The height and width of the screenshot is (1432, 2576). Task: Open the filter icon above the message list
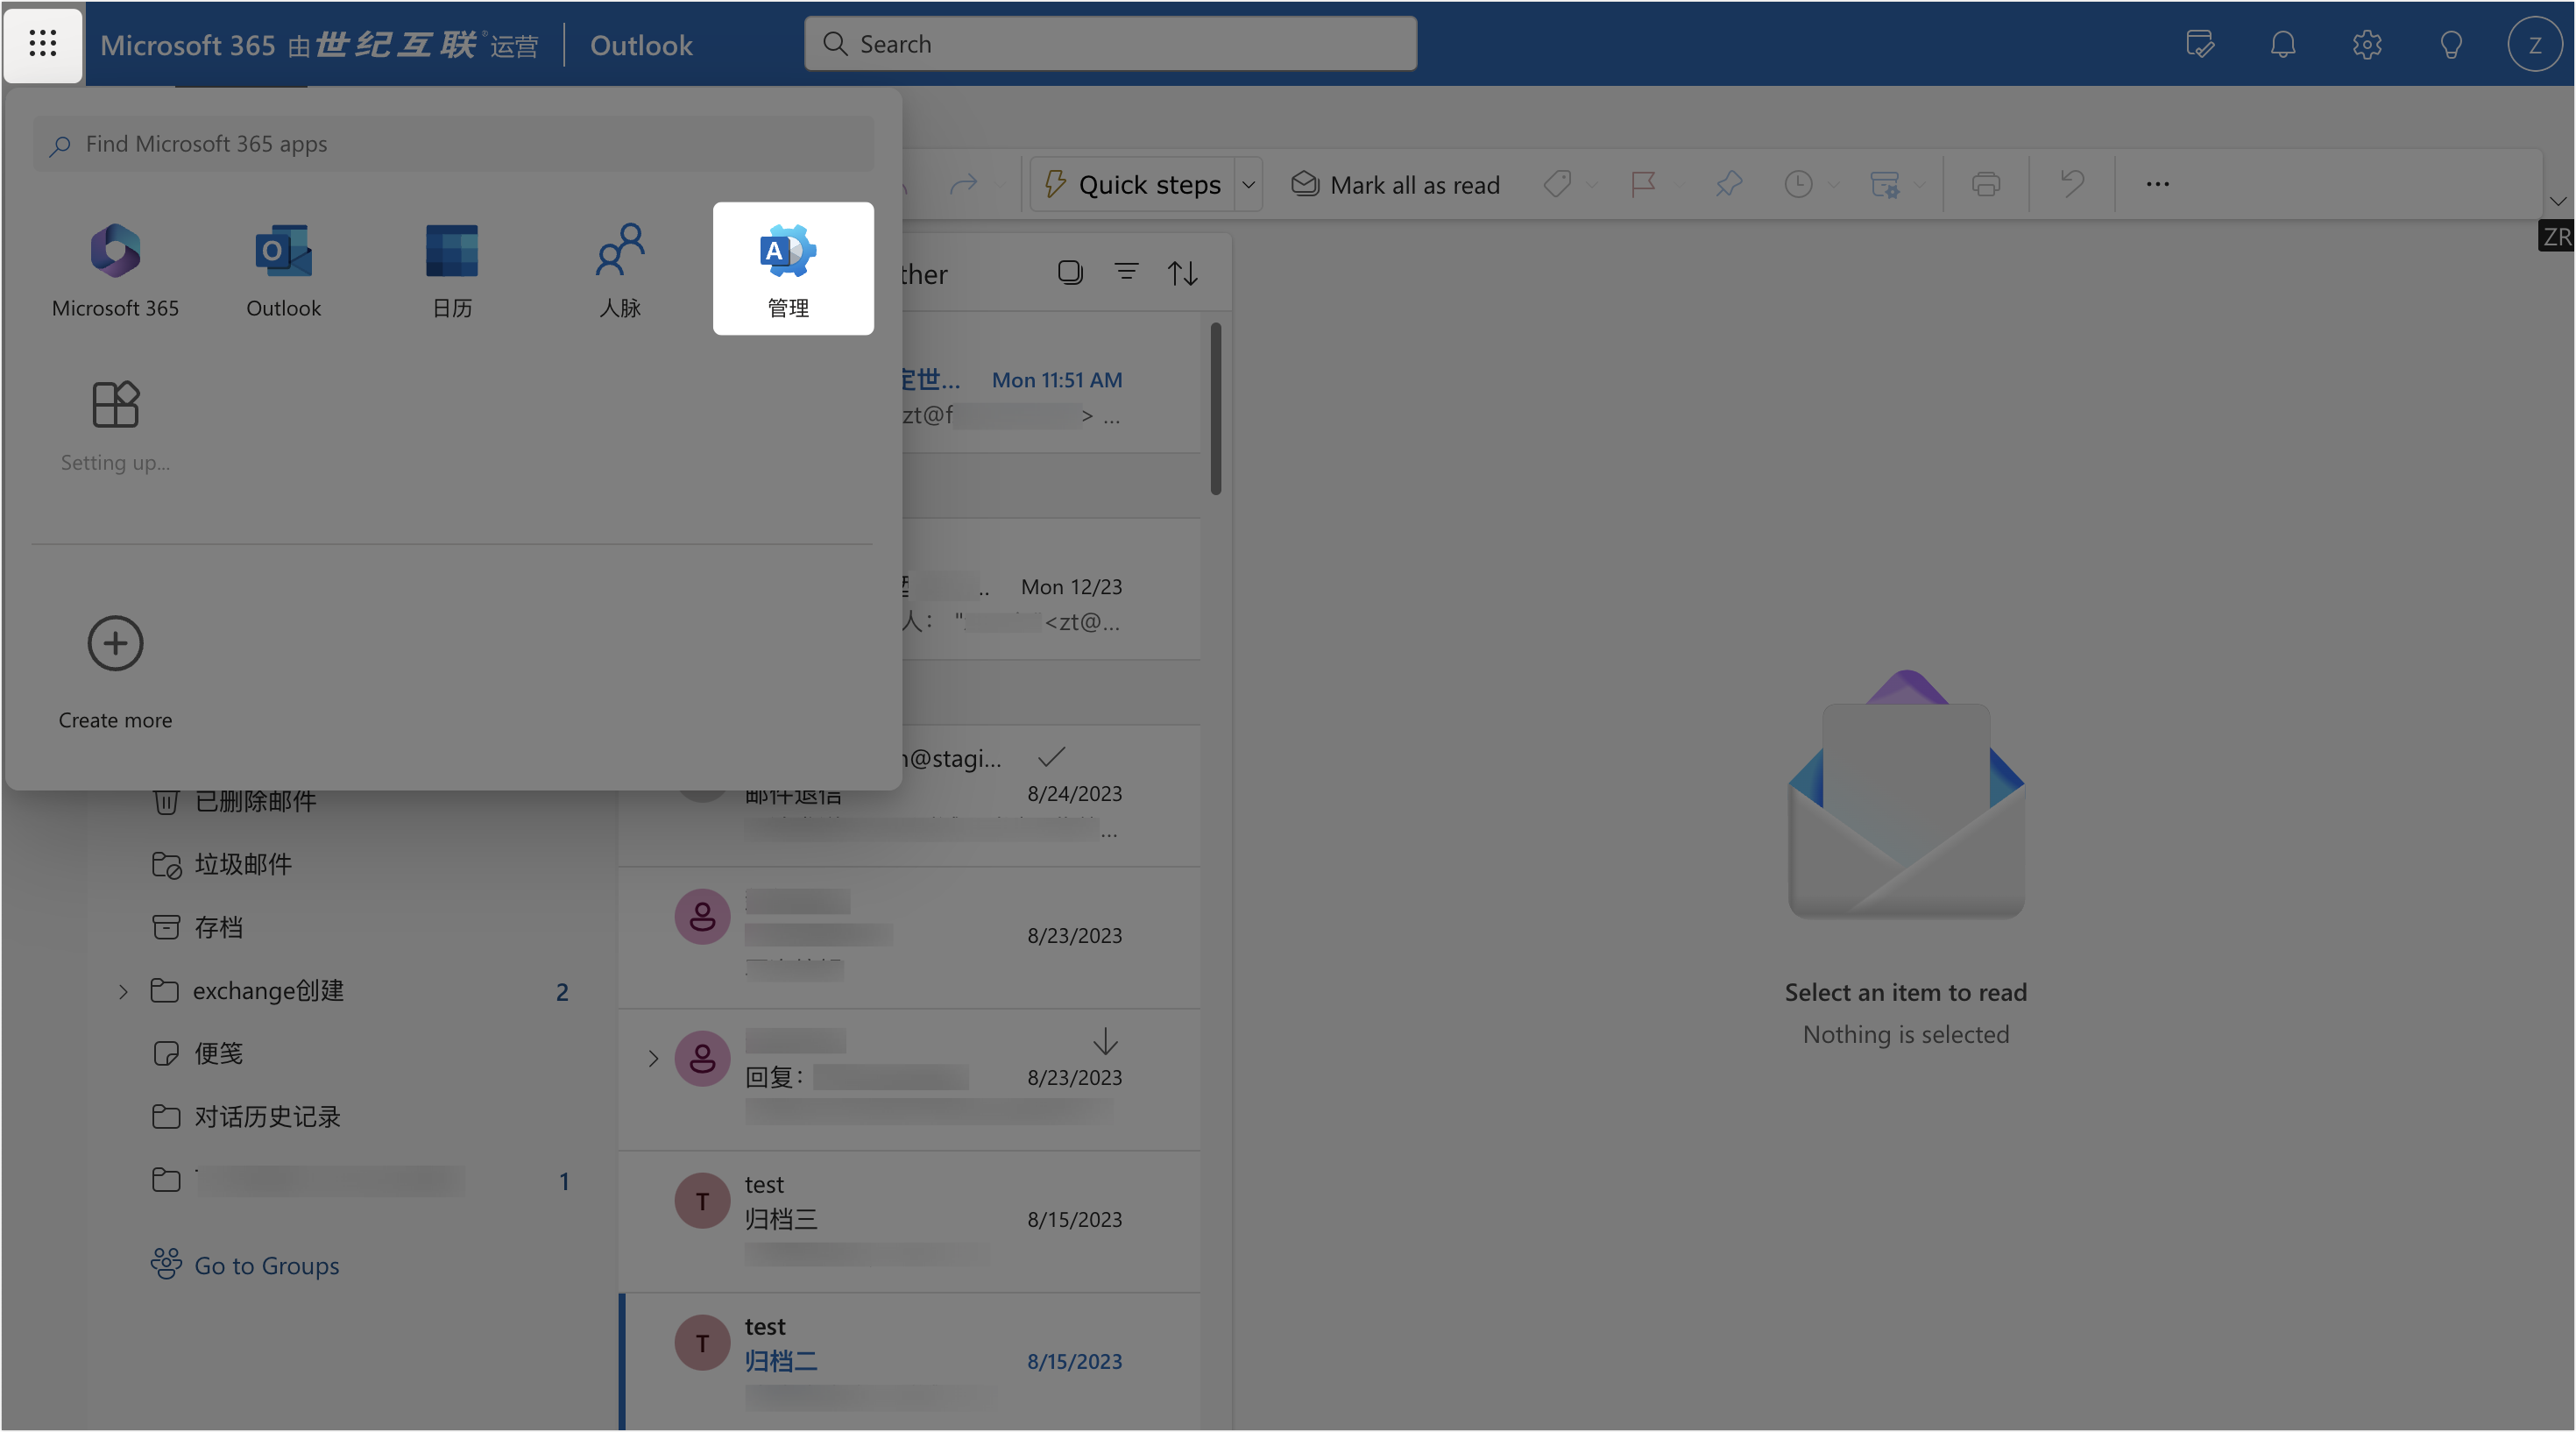tap(1126, 272)
